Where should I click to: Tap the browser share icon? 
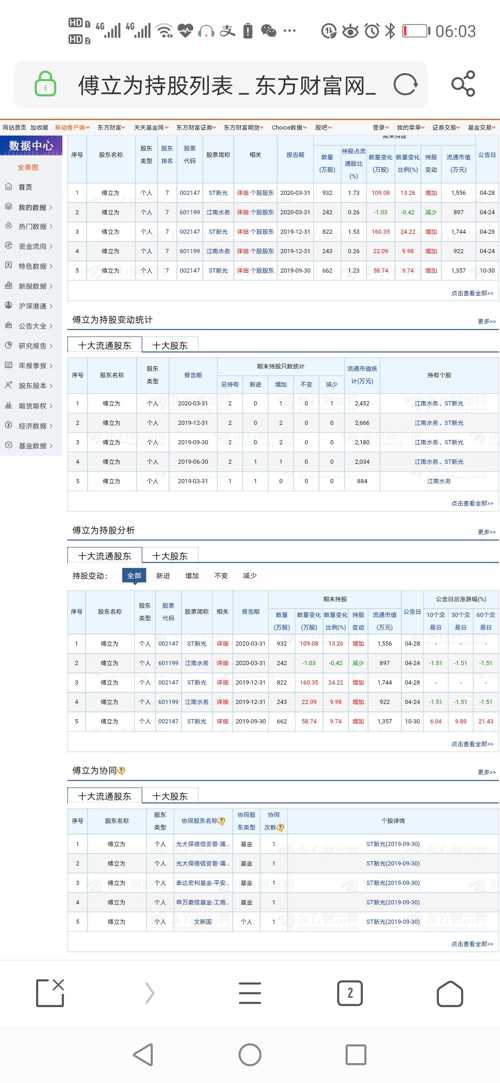(x=463, y=84)
